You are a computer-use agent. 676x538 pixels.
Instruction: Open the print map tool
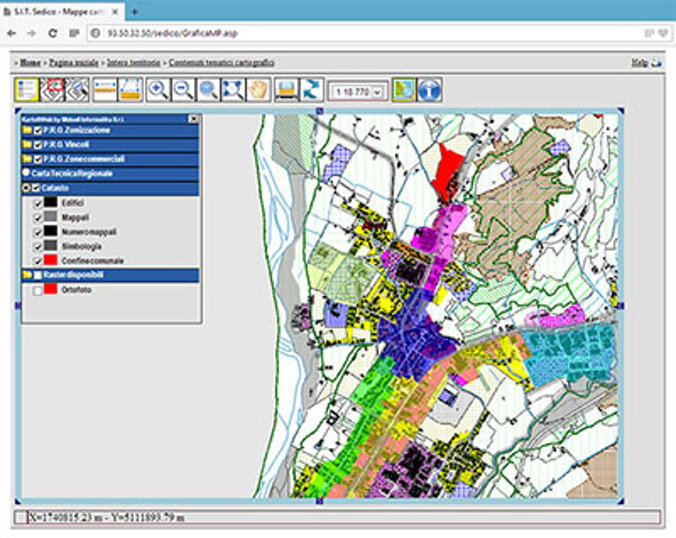click(286, 90)
